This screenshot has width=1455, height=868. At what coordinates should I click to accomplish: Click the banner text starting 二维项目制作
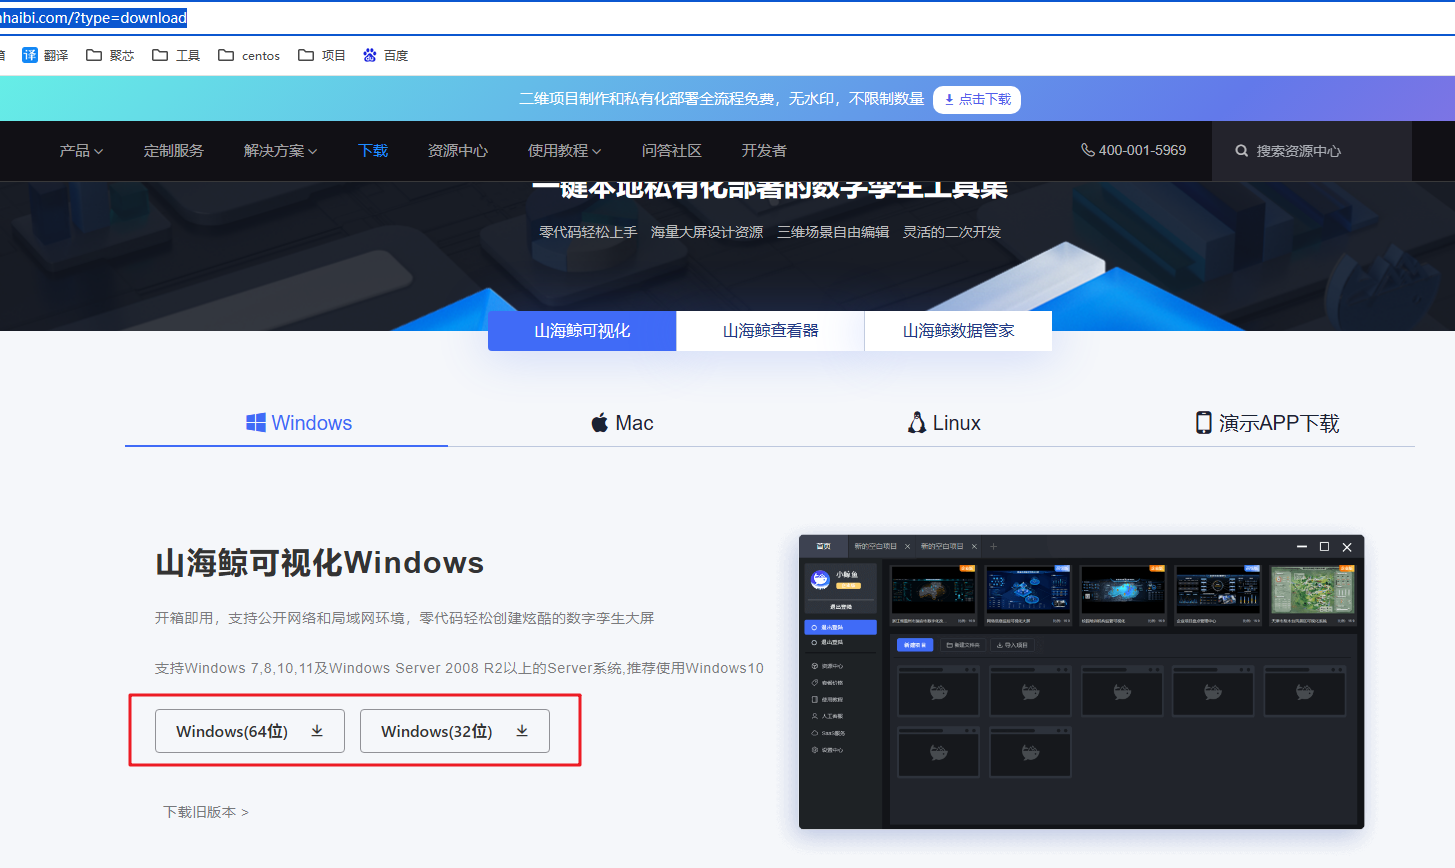[x=722, y=99]
